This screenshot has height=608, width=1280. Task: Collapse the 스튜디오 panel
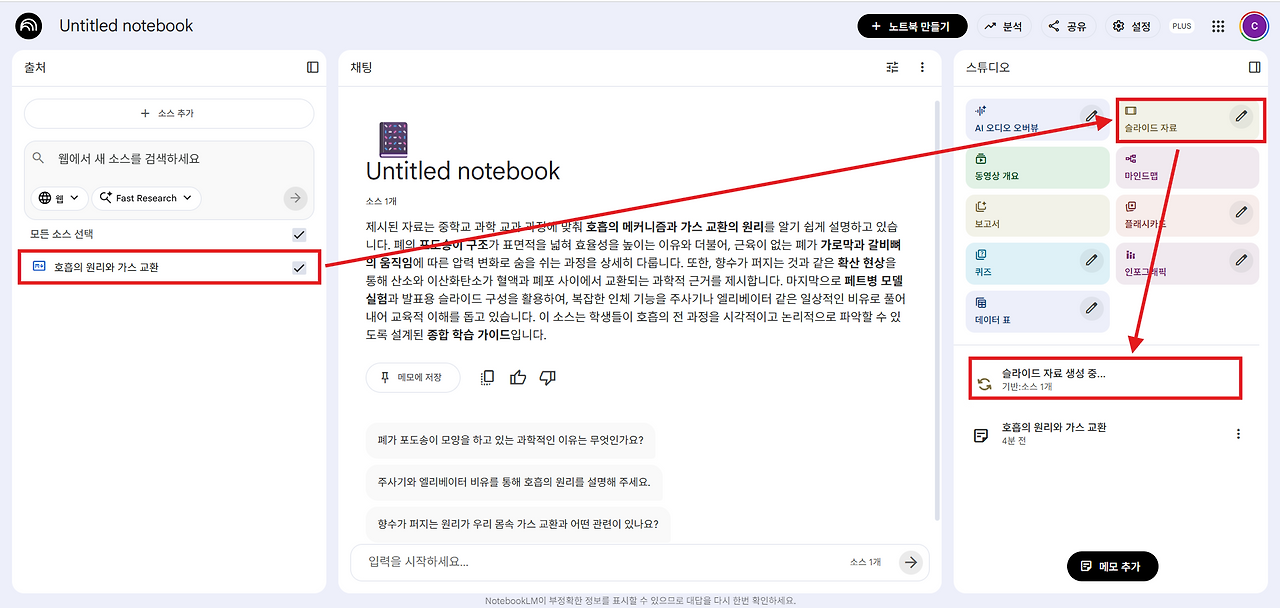click(x=1255, y=67)
